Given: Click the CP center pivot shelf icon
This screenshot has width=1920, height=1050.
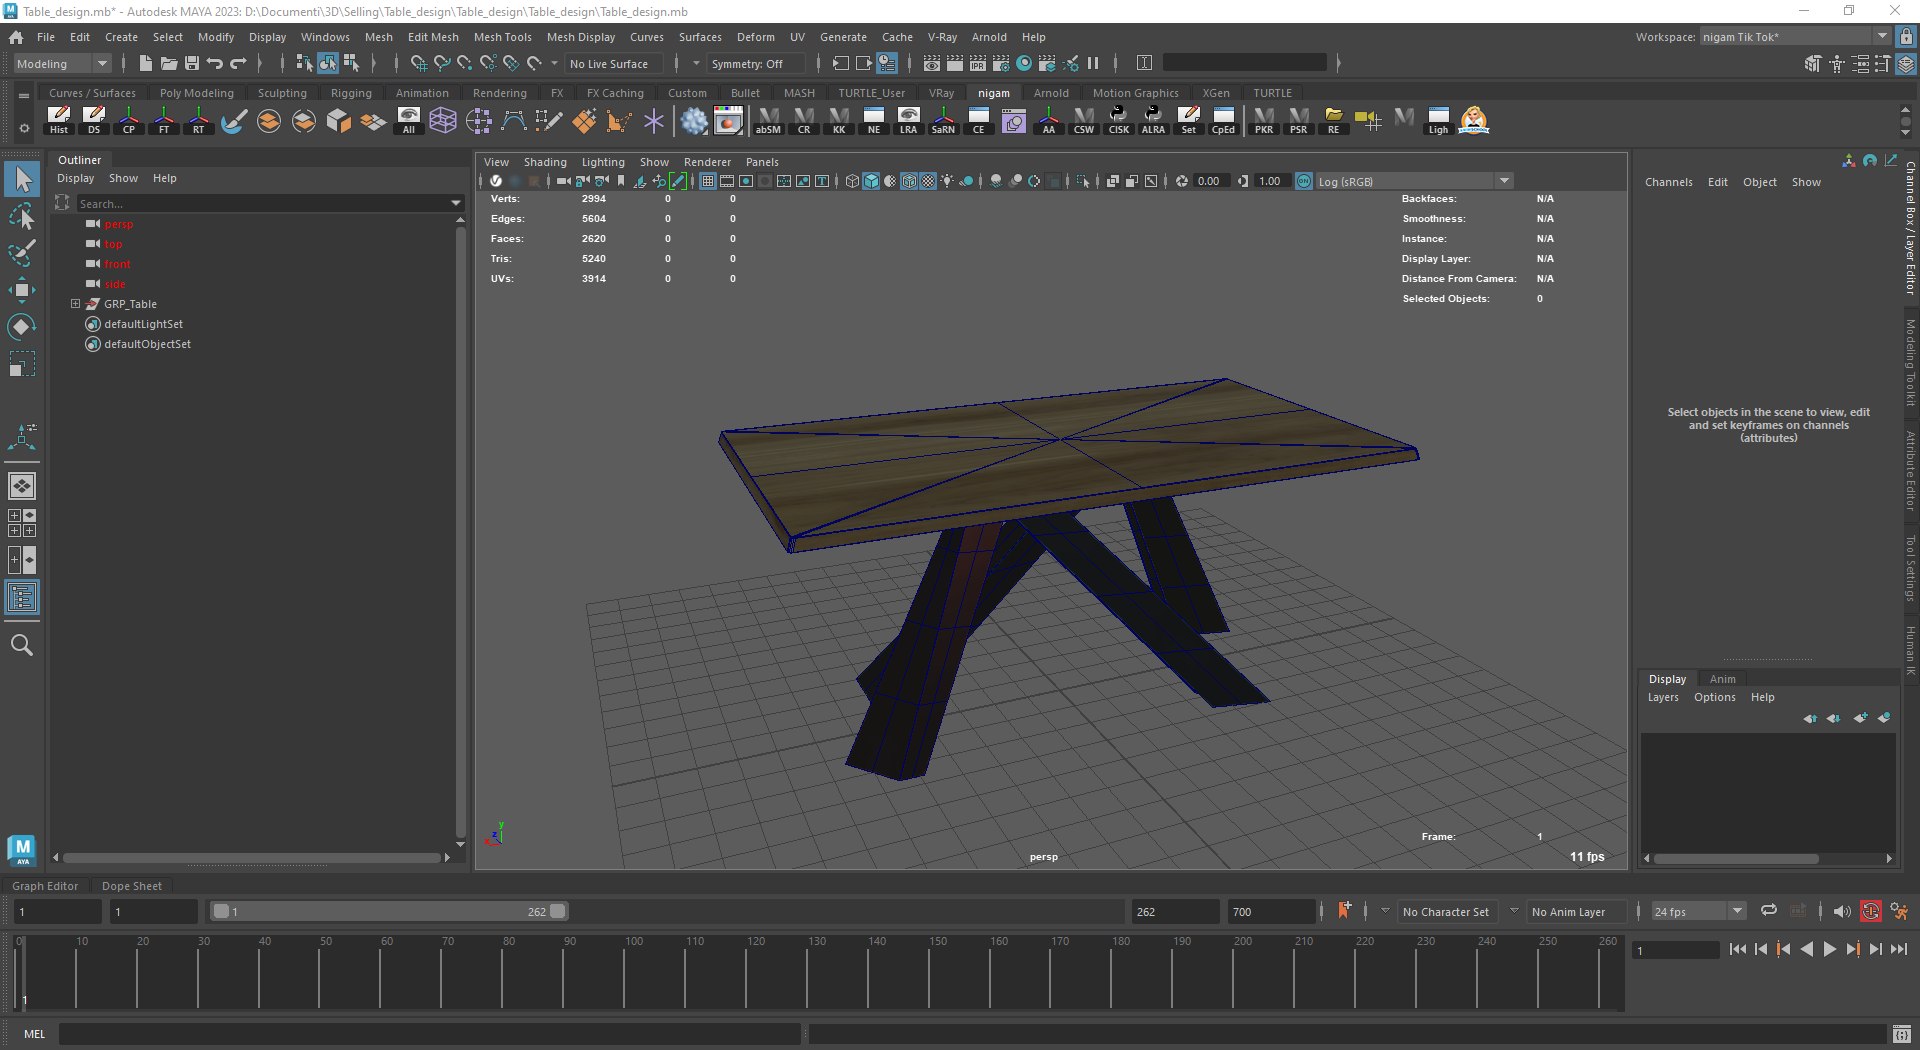Looking at the screenshot, I should tap(129, 120).
